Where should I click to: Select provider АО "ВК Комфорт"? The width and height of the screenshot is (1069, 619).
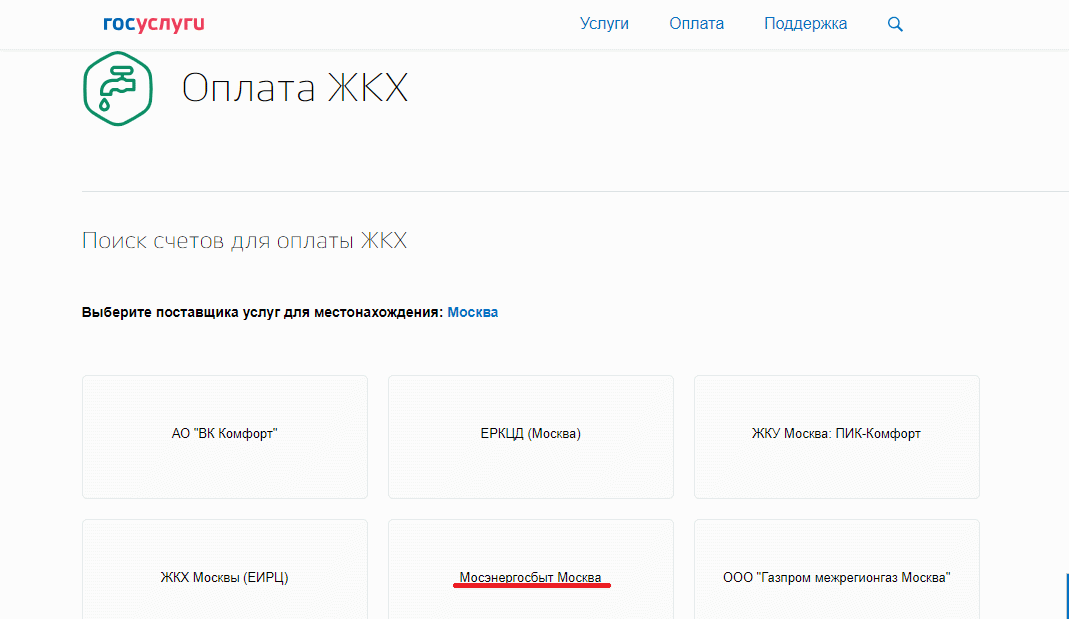[224, 434]
